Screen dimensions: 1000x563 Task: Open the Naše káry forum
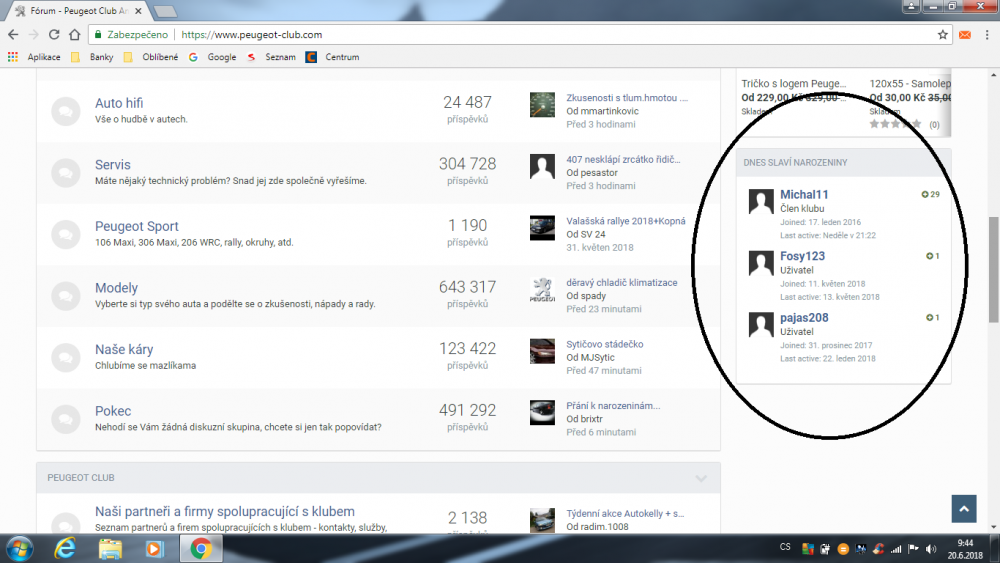coord(124,349)
